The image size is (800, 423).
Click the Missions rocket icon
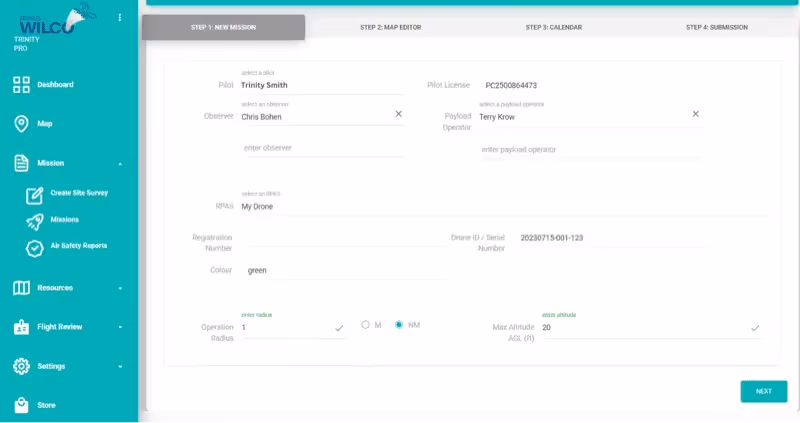coord(34,220)
